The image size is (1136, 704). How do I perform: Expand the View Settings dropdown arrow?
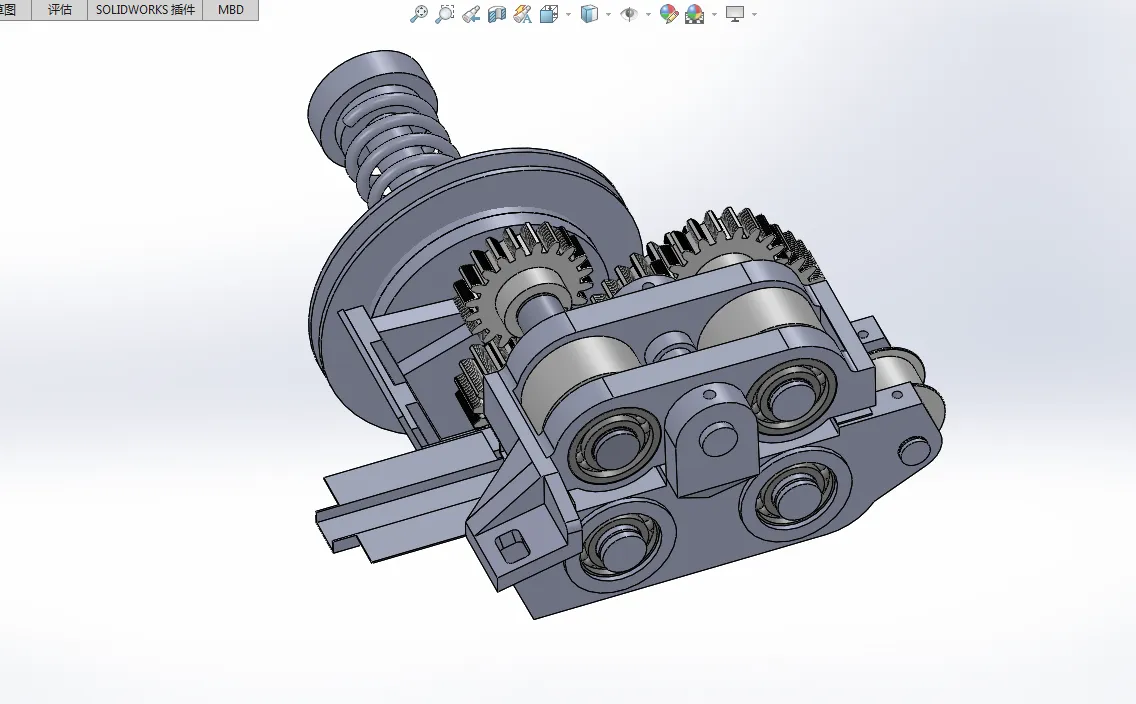(x=754, y=14)
